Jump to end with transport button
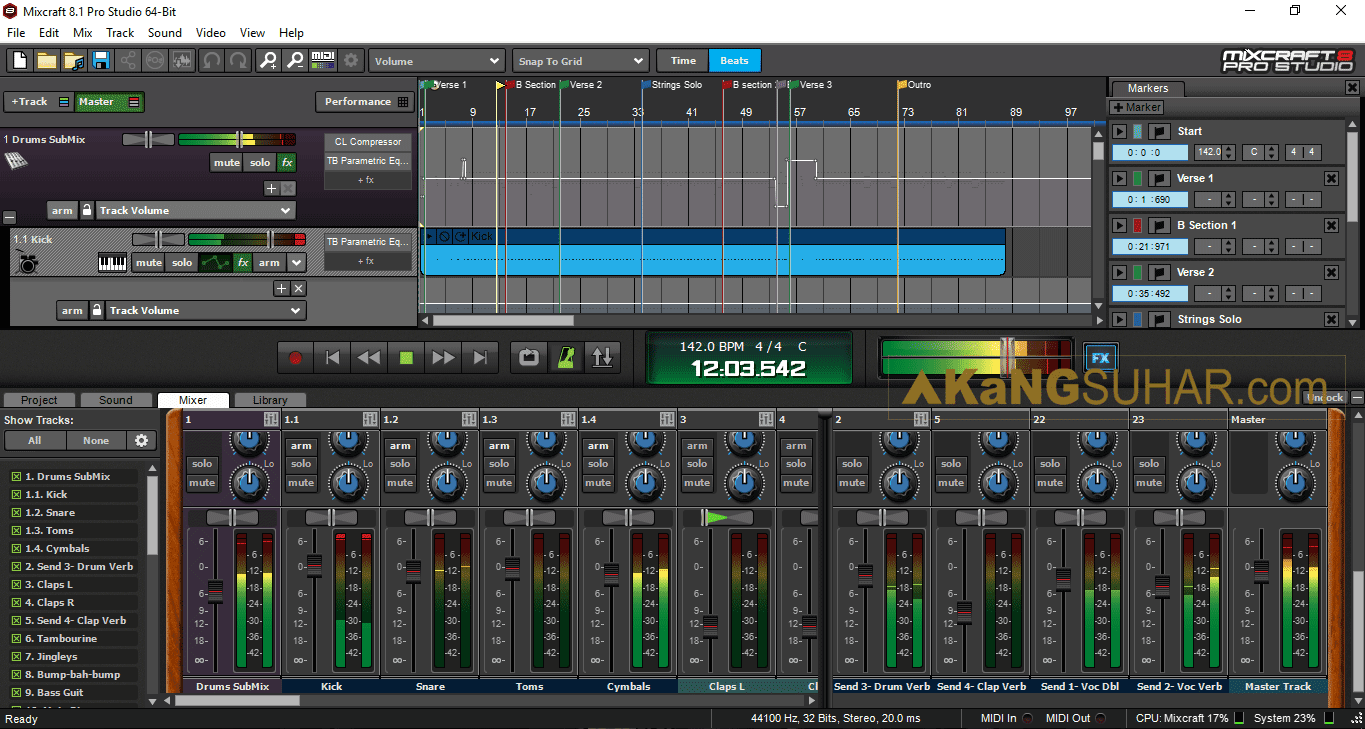 [x=480, y=357]
